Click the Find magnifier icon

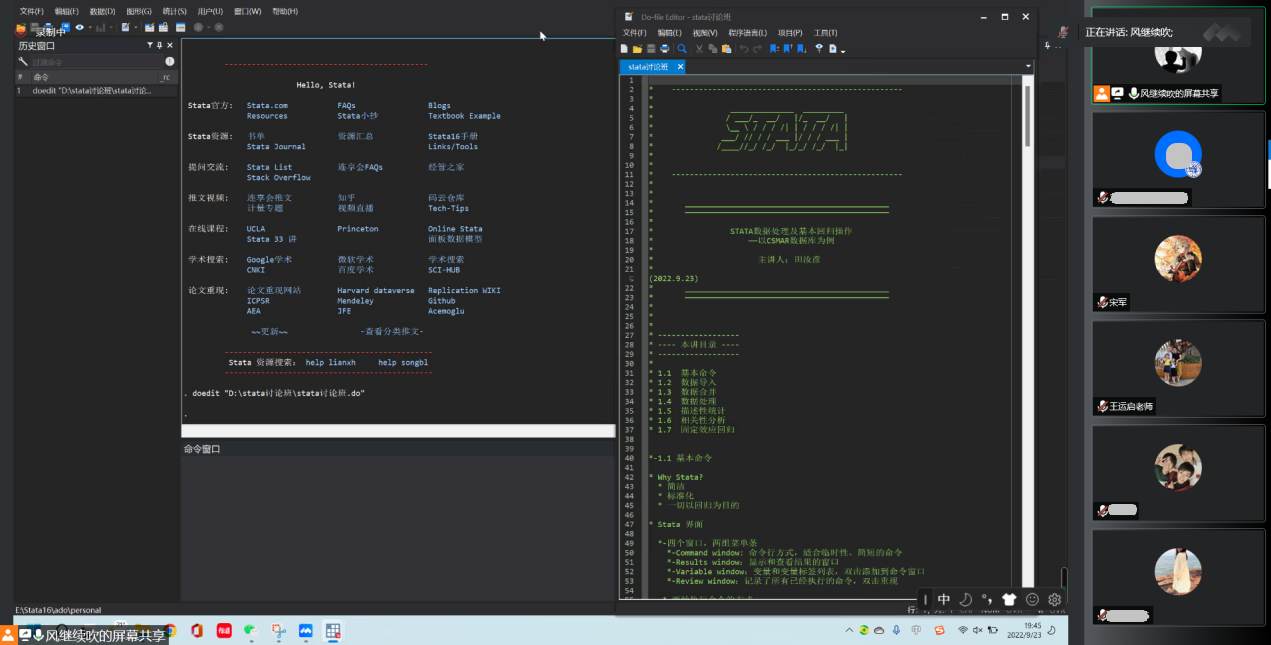pyautogui.click(x=682, y=48)
